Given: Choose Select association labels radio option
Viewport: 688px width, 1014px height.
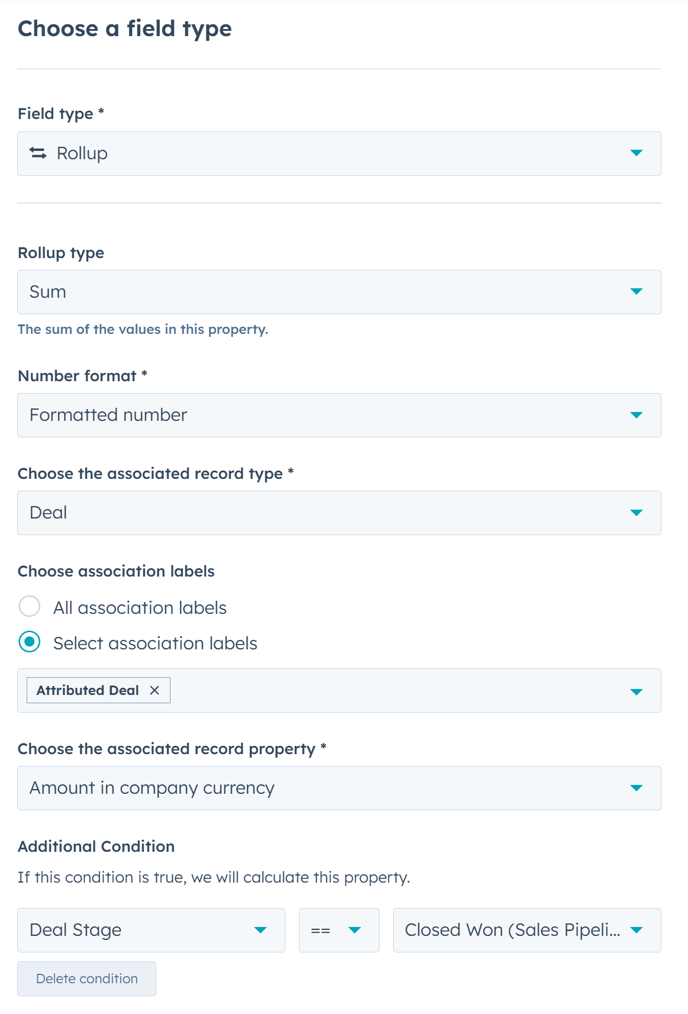Looking at the screenshot, I should pos(30,643).
